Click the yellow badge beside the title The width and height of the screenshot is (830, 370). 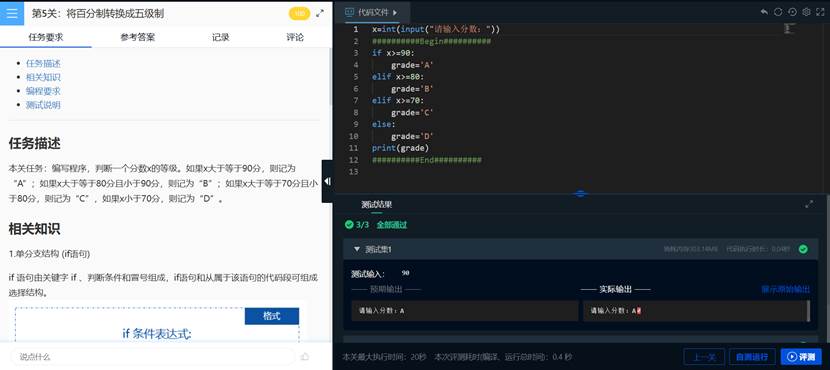pyautogui.click(x=300, y=14)
